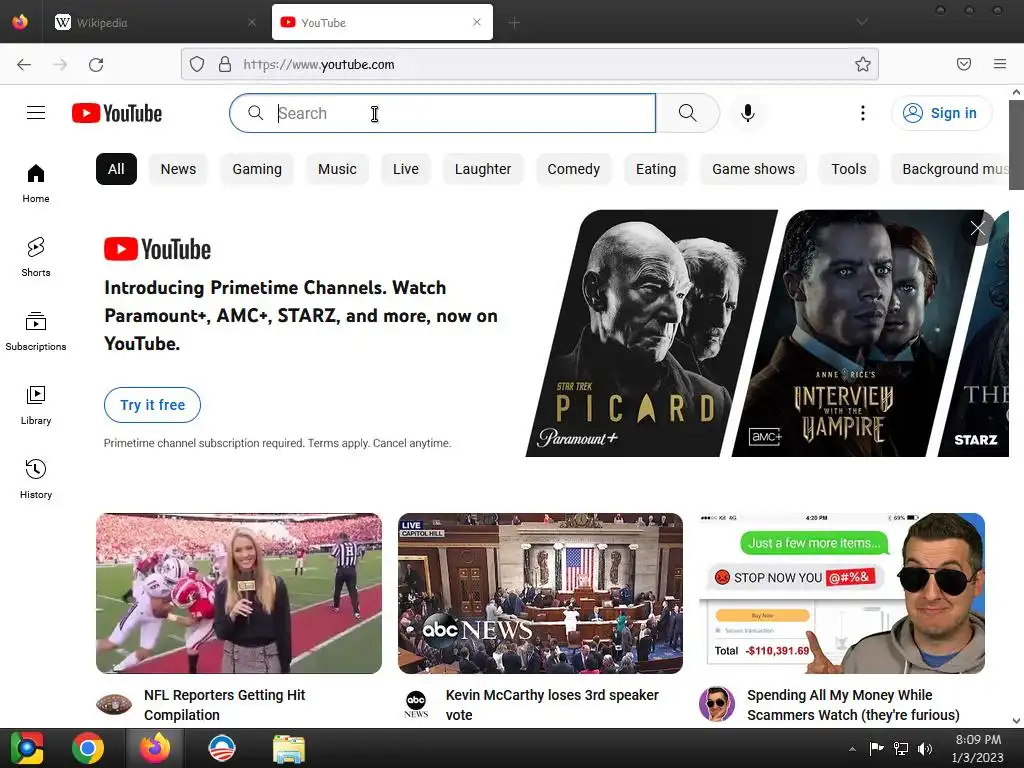Select the Tools filter chip

tap(849, 169)
